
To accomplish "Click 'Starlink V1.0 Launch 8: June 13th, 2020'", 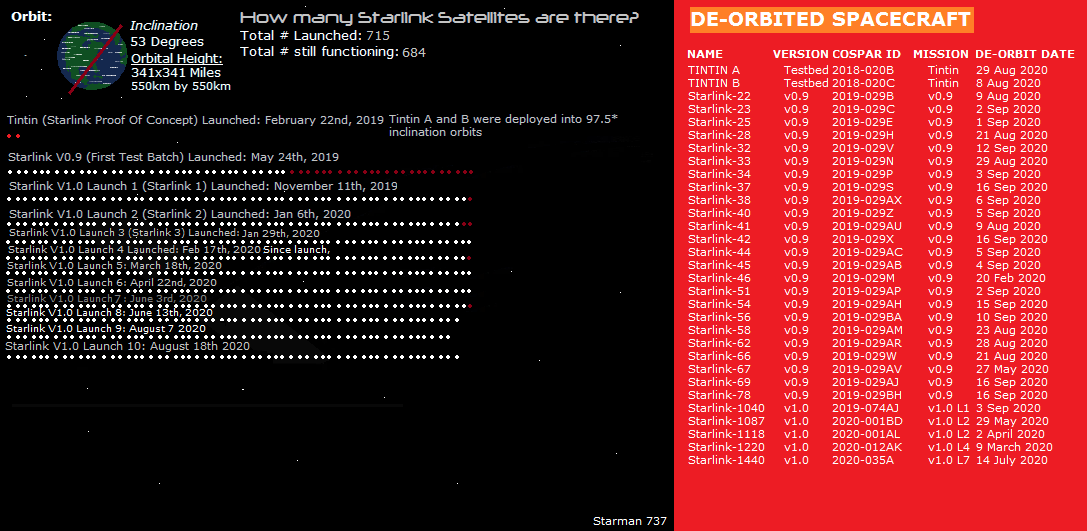I will pyautogui.click(x=110, y=313).
